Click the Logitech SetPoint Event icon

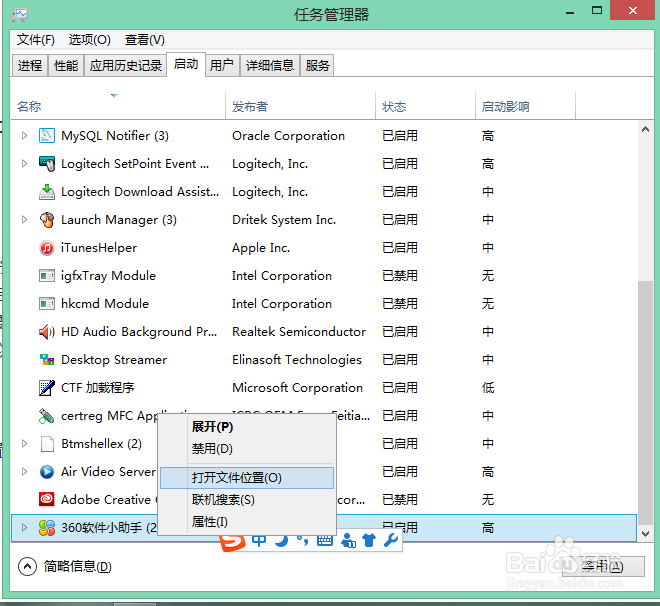click(47, 164)
